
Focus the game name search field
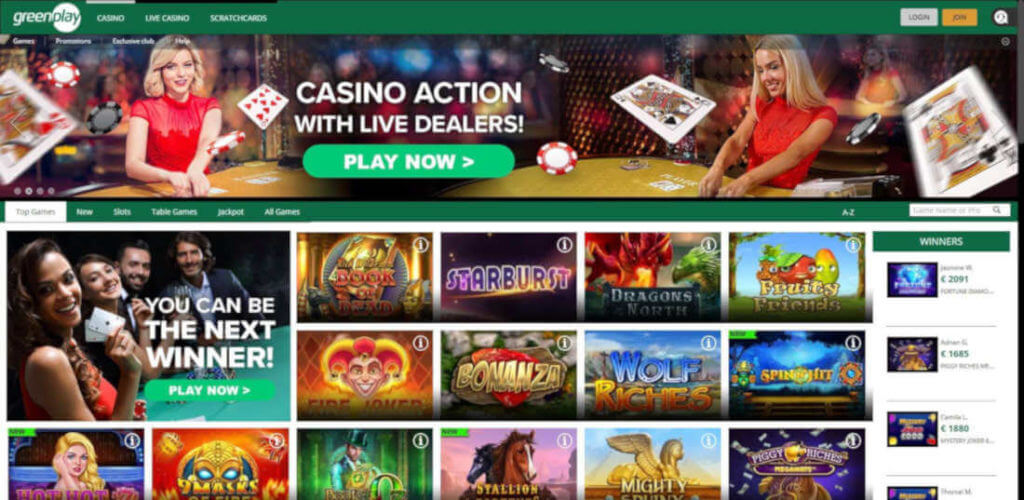[952, 210]
